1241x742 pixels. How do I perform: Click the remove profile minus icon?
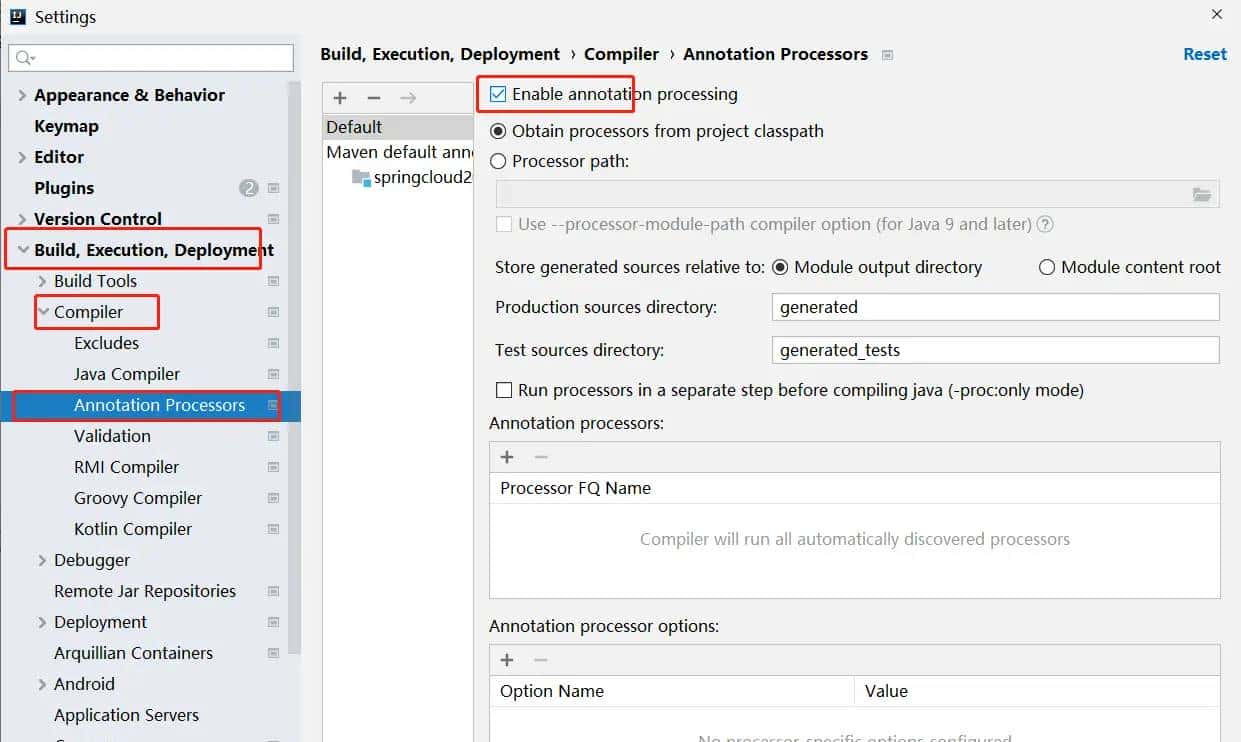[374, 98]
